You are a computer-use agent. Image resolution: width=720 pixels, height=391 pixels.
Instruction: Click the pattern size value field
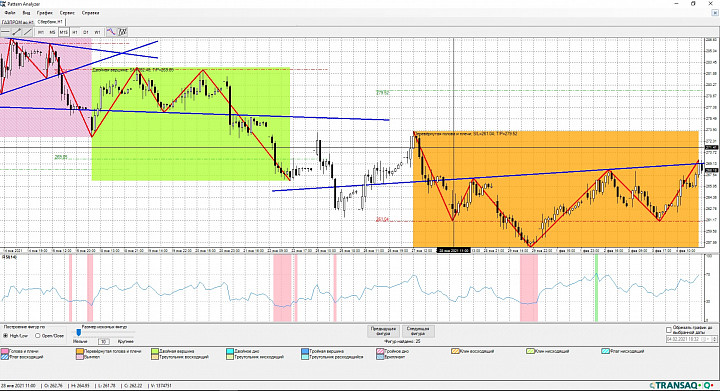[x=104, y=341]
